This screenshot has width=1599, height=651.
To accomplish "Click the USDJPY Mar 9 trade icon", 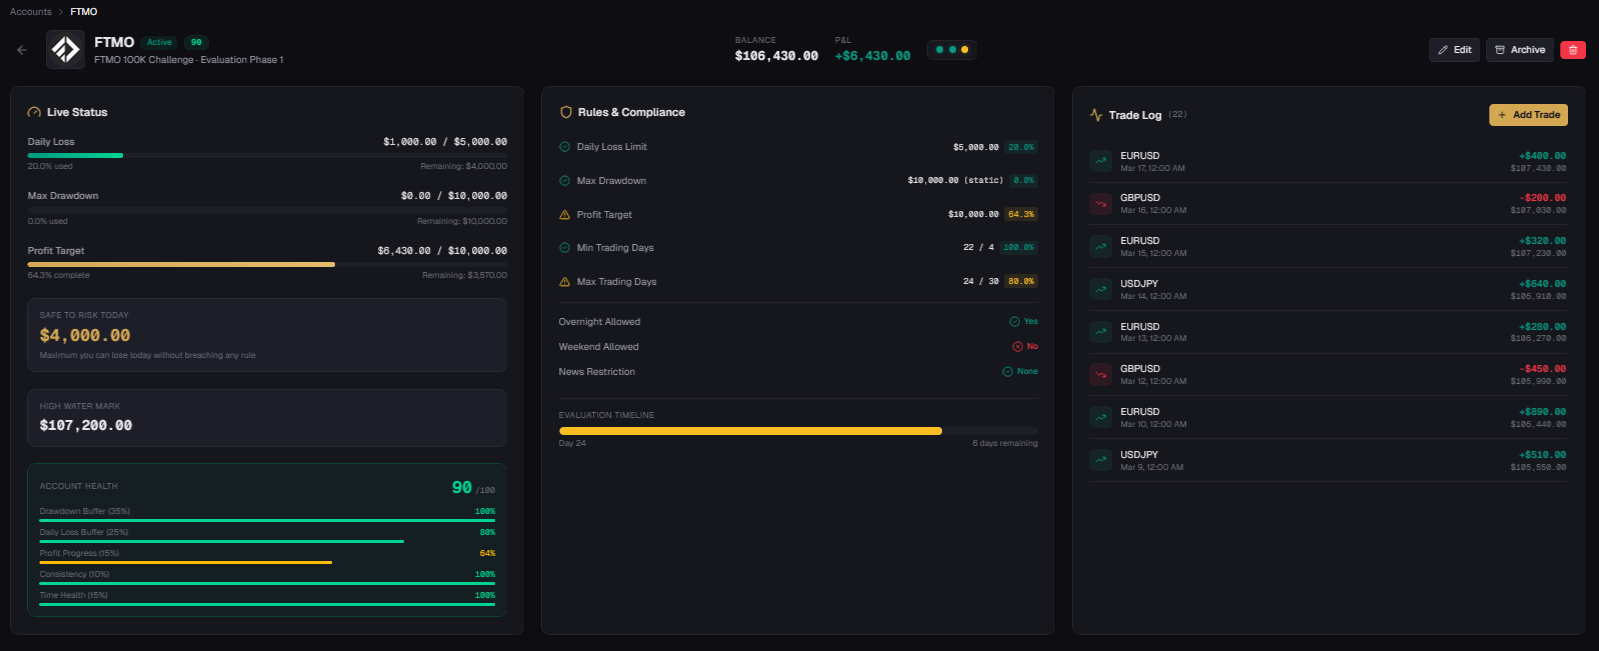I will [1101, 460].
